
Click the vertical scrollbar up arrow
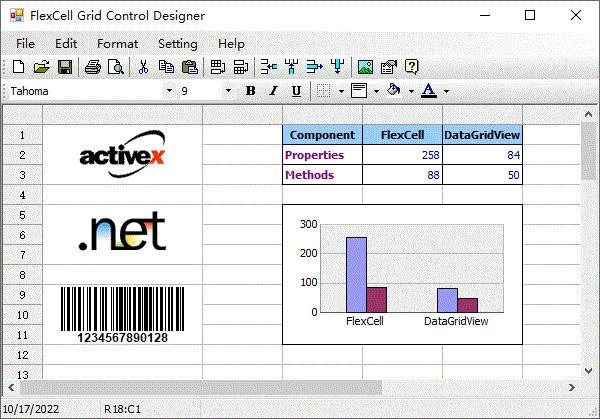[x=588, y=114]
